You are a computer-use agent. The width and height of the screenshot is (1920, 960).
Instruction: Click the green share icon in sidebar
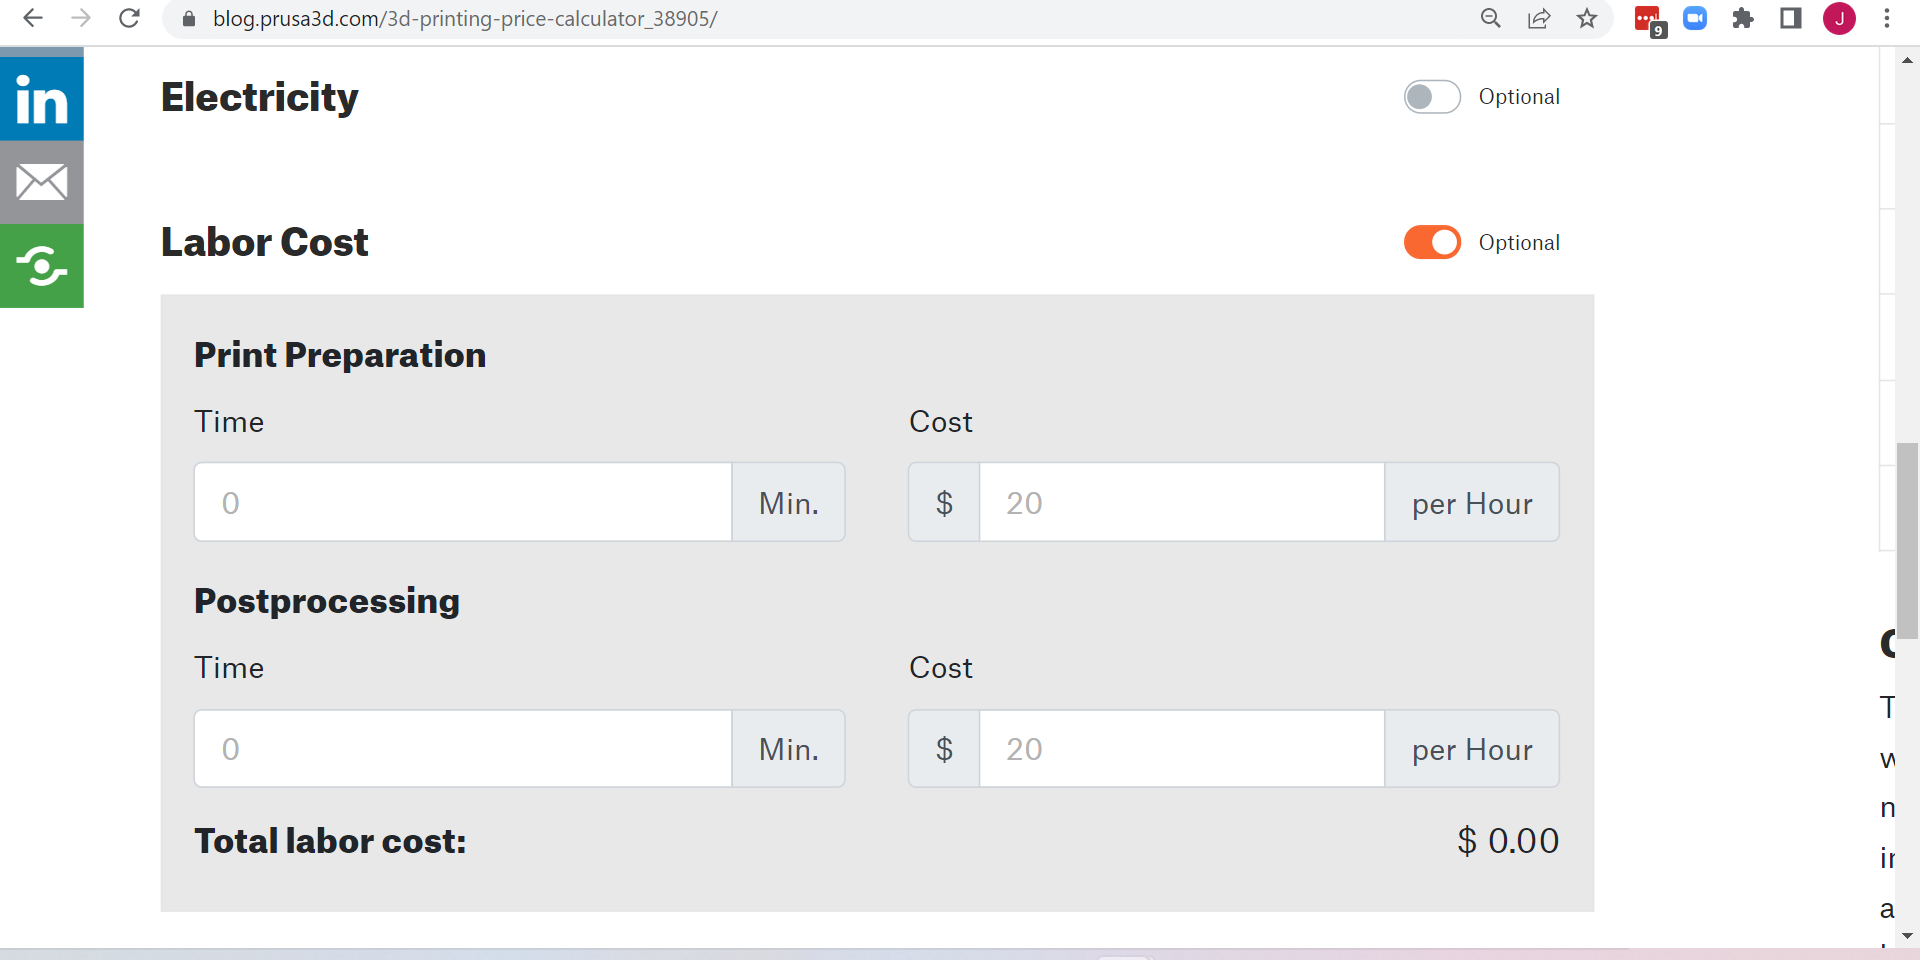(x=41, y=266)
